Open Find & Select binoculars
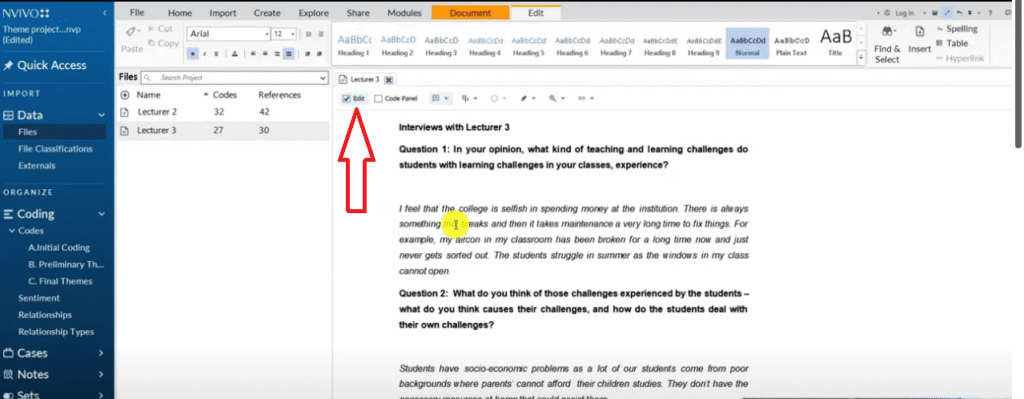The width and height of the screenshot is (1024, 399). 887,32
